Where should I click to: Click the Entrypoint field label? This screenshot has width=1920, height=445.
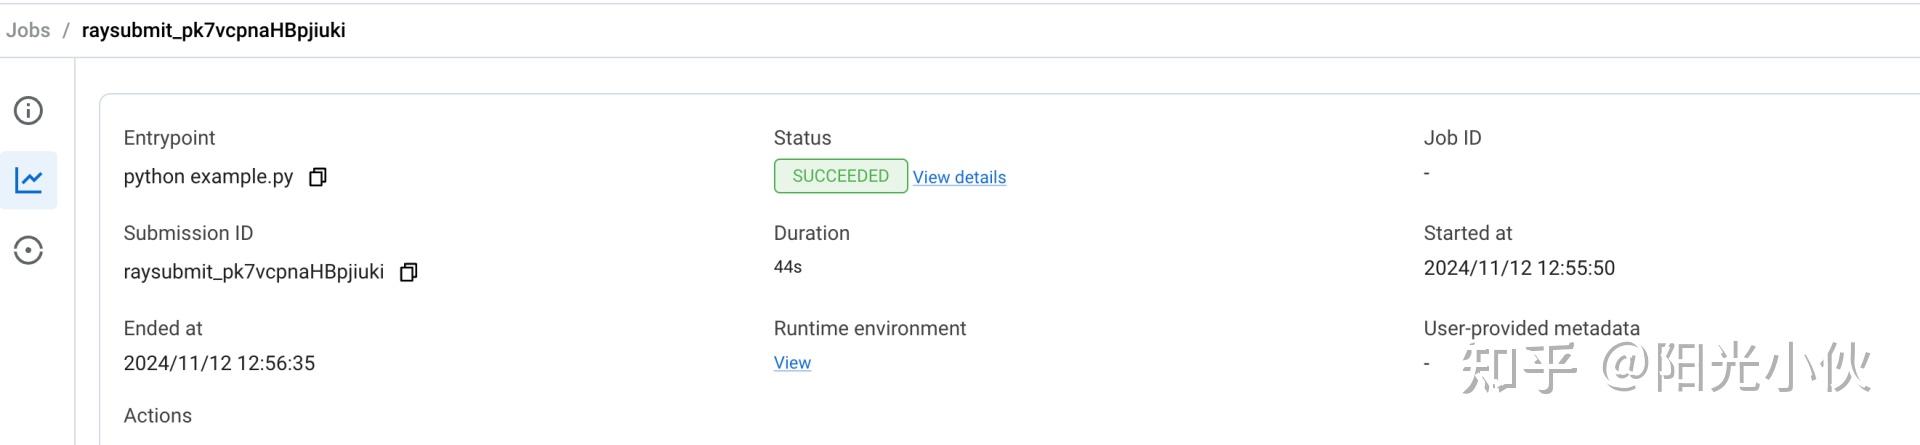click(169, 138)
